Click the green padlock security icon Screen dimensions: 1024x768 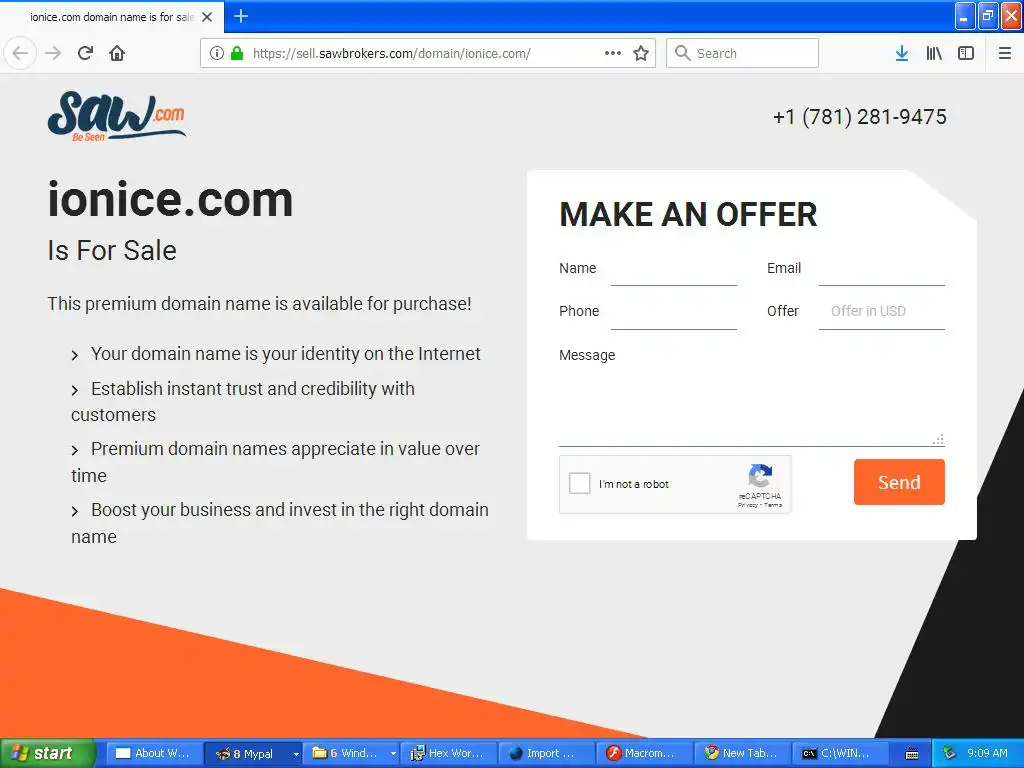point(237,53)
